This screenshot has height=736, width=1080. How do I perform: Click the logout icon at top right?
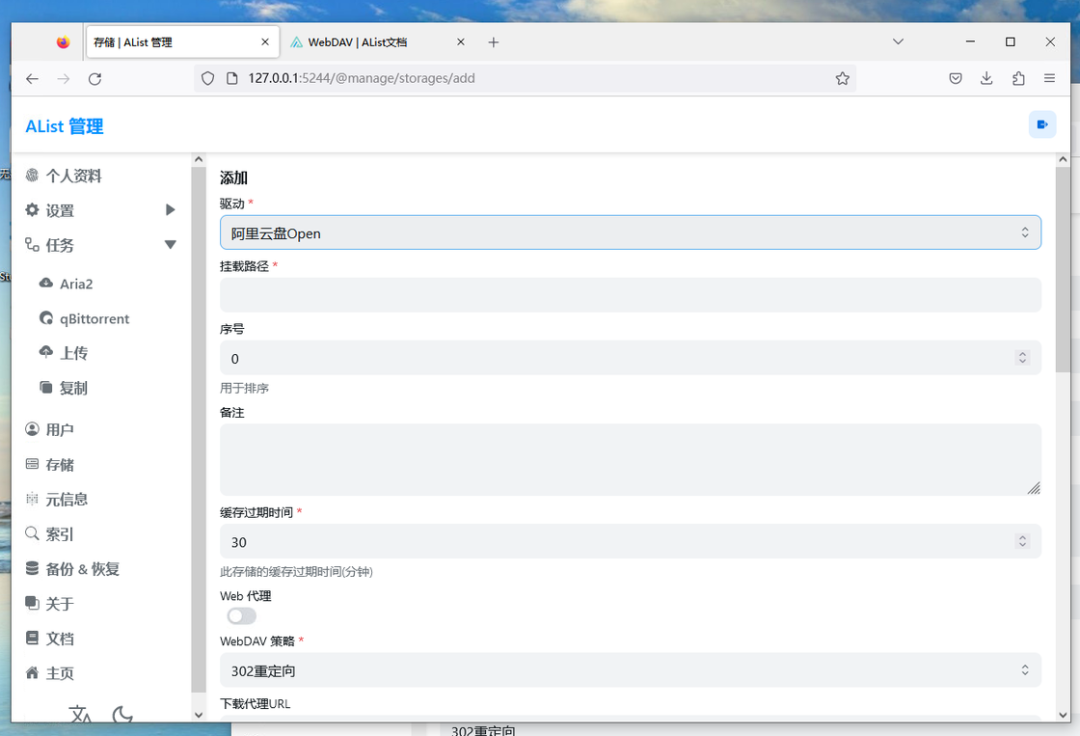(1042, 125)
